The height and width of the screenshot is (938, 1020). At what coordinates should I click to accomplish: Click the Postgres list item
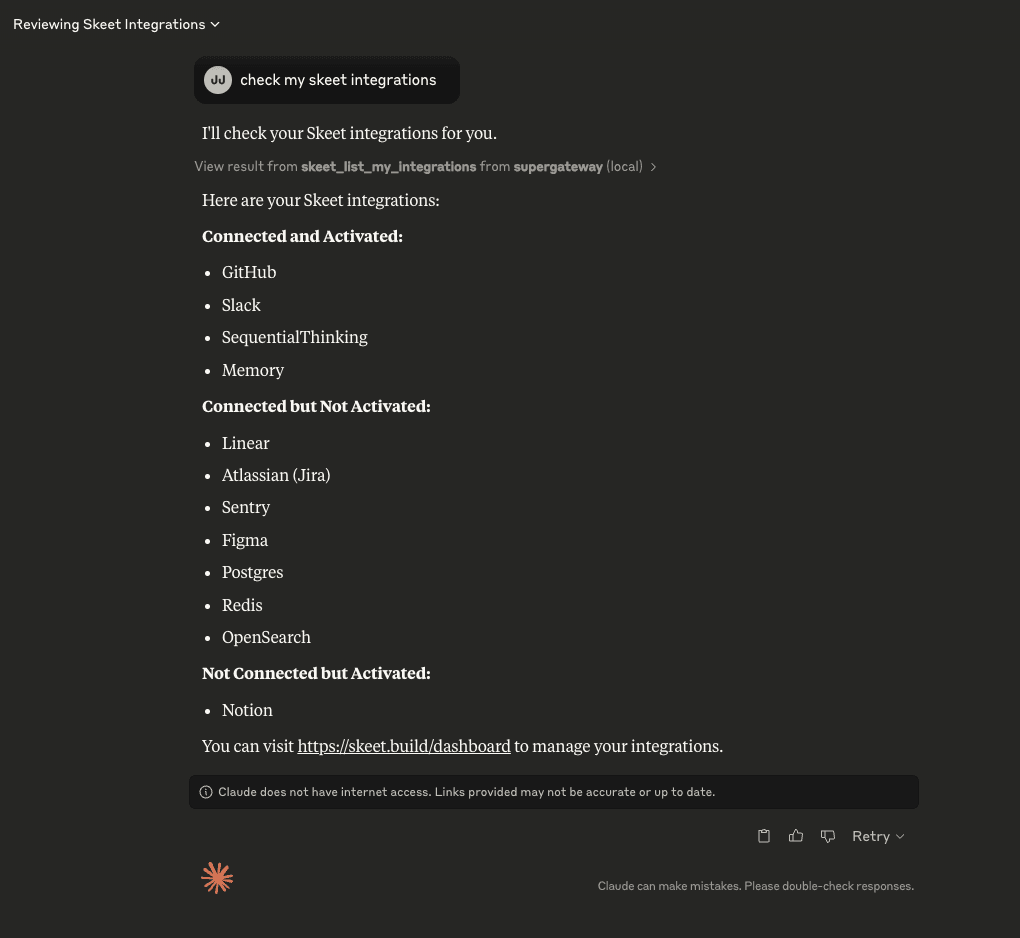click(252, 572)
